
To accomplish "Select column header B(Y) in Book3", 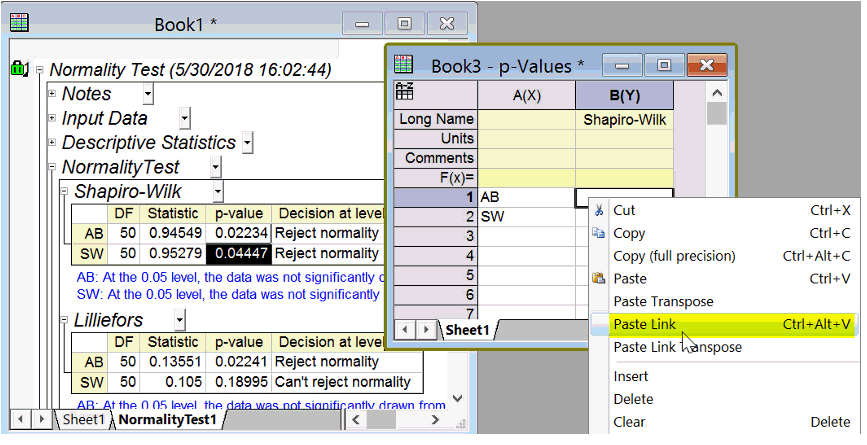I will pos(625,96).
